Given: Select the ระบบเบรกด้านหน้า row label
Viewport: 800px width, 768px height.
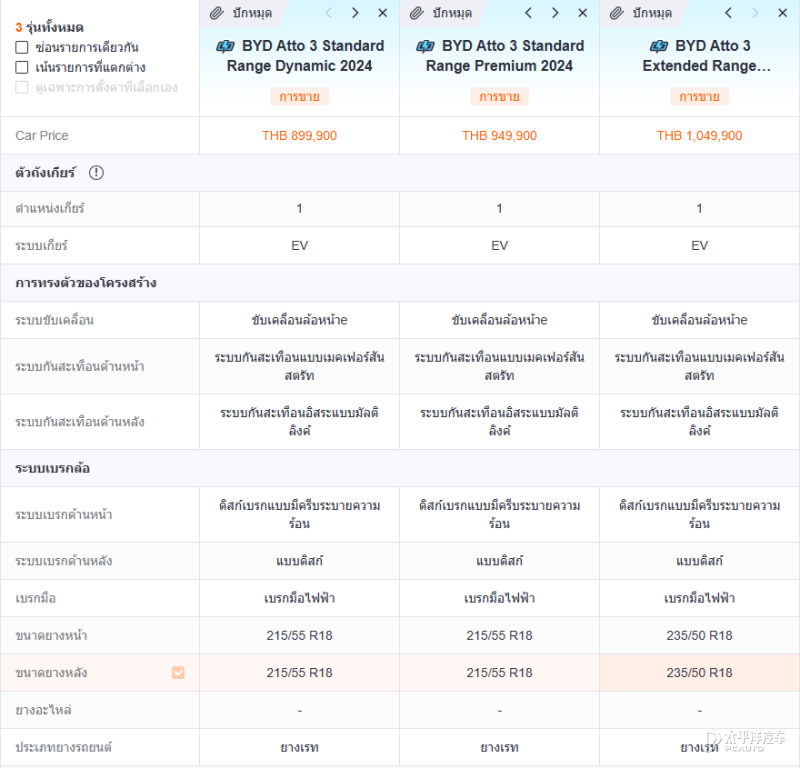Looking at the screenshot, I should [x=64, y=514].
